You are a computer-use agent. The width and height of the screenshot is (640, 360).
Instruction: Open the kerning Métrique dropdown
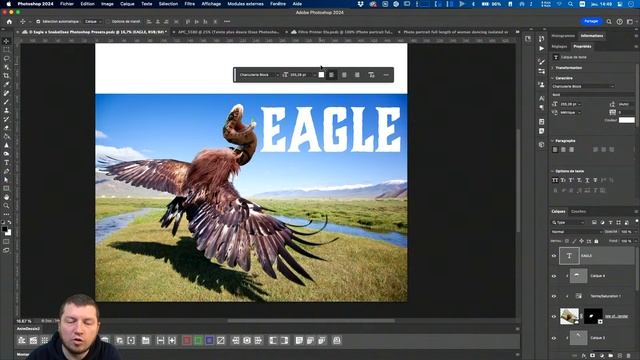[x=571, y=112]
